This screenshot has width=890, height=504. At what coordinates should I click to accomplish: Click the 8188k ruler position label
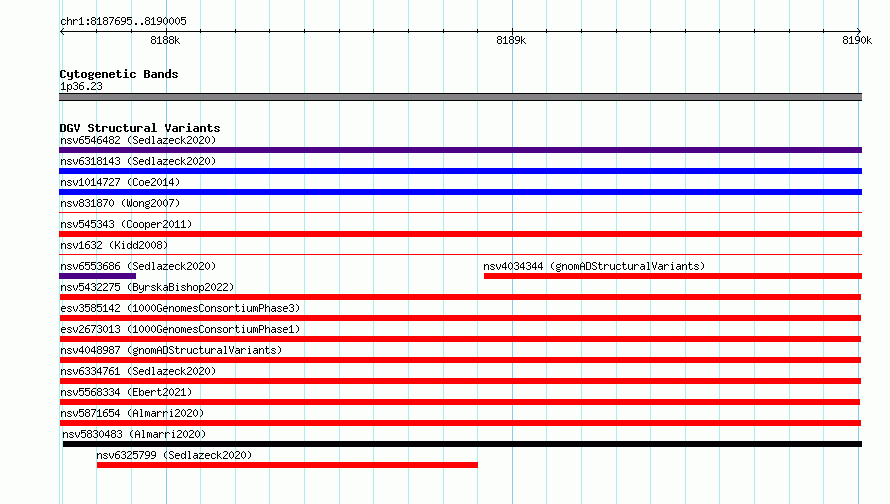(x=165, y=40)
